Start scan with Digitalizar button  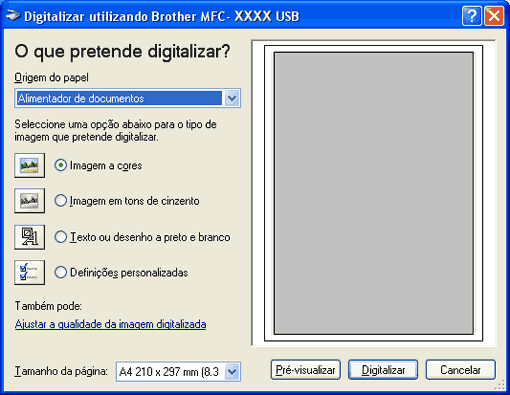click(x=383, y=370)
